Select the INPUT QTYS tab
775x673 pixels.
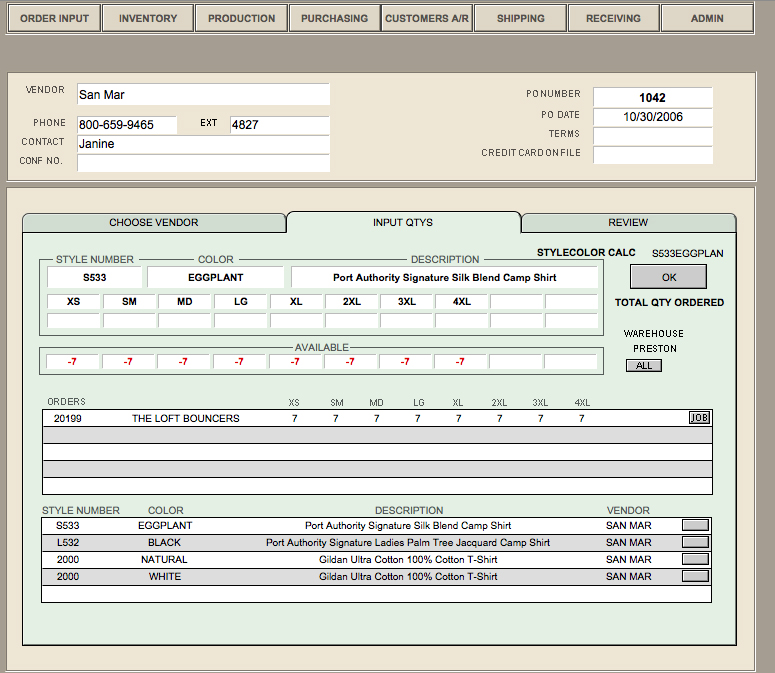click(x=403, y=222)
